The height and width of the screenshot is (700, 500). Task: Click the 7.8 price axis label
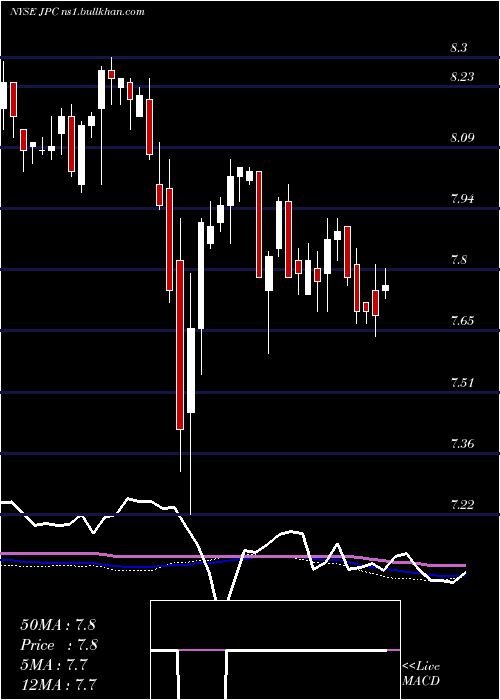click(x=458, y=260)
